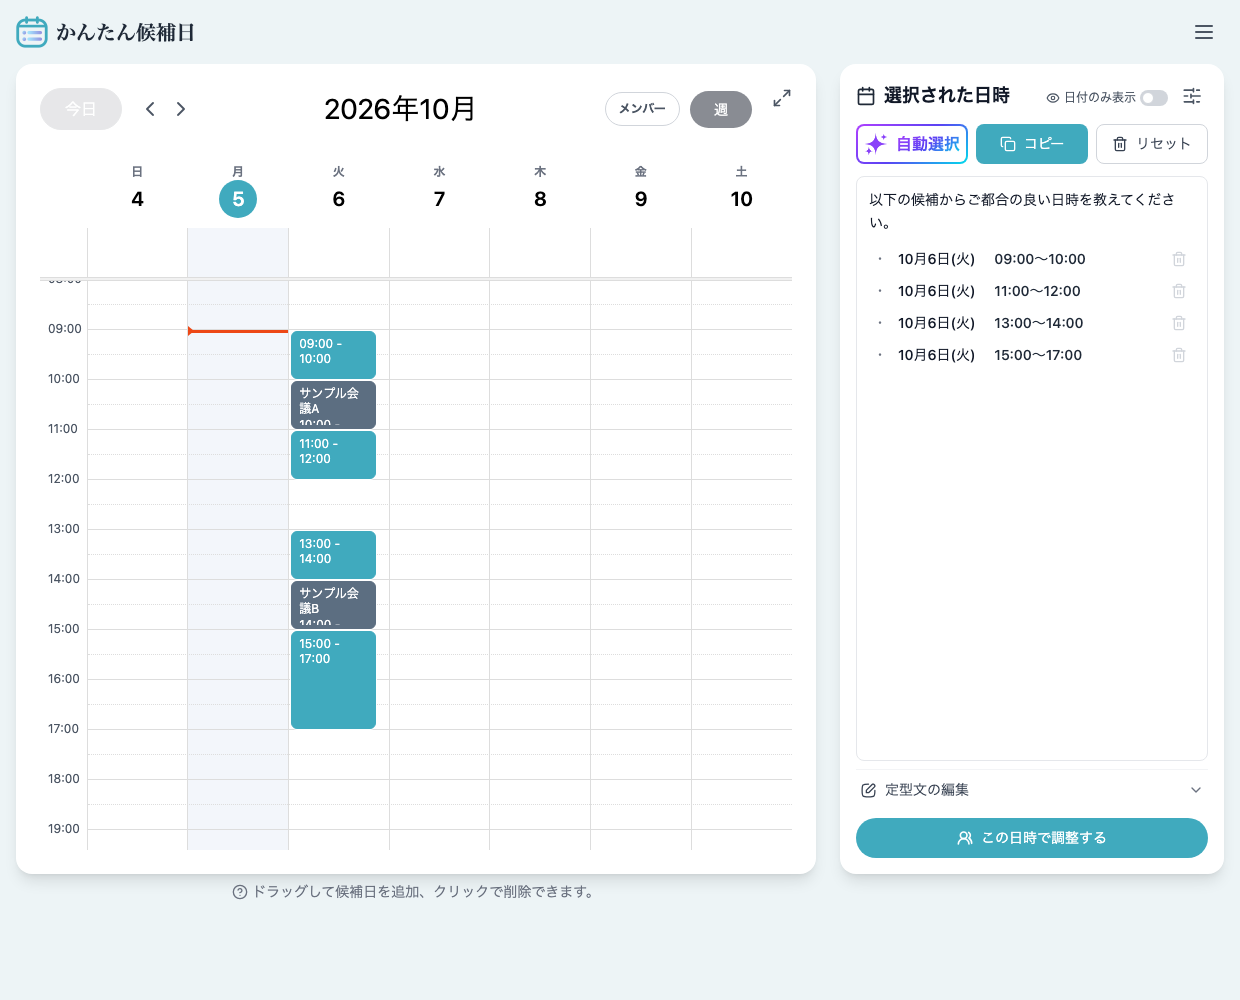Viewport: 1240px width, 1000px height.
Task: Go to the next week
Action: [x=181, y=109]
